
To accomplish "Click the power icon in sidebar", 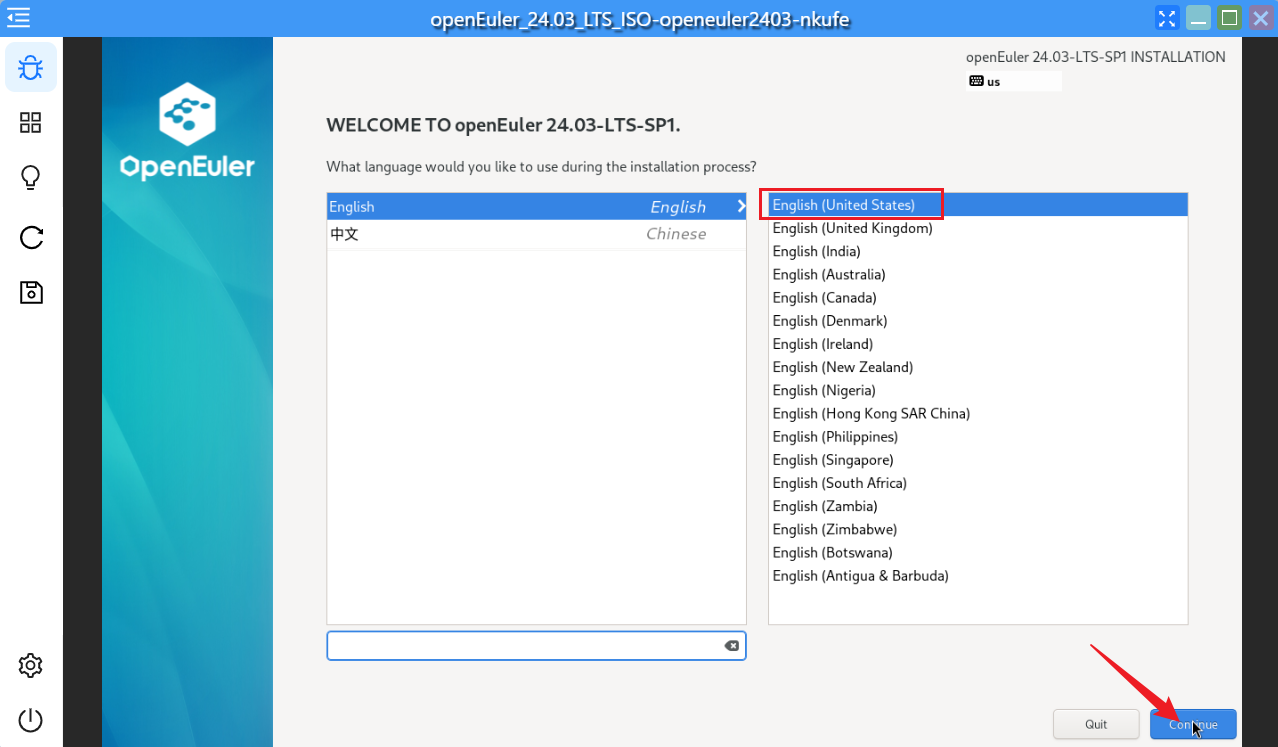I will (31, 720).
